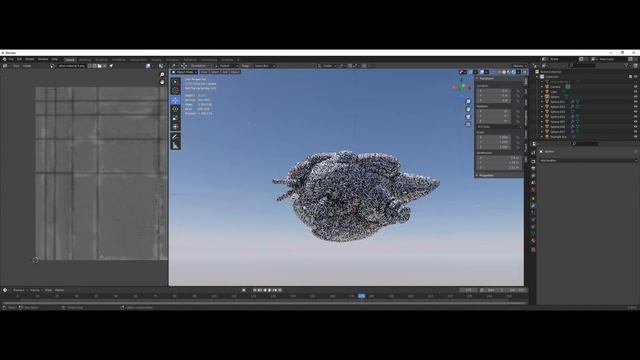Select the Annotate pencil tool
640x360 pixels.
[176, 137]
